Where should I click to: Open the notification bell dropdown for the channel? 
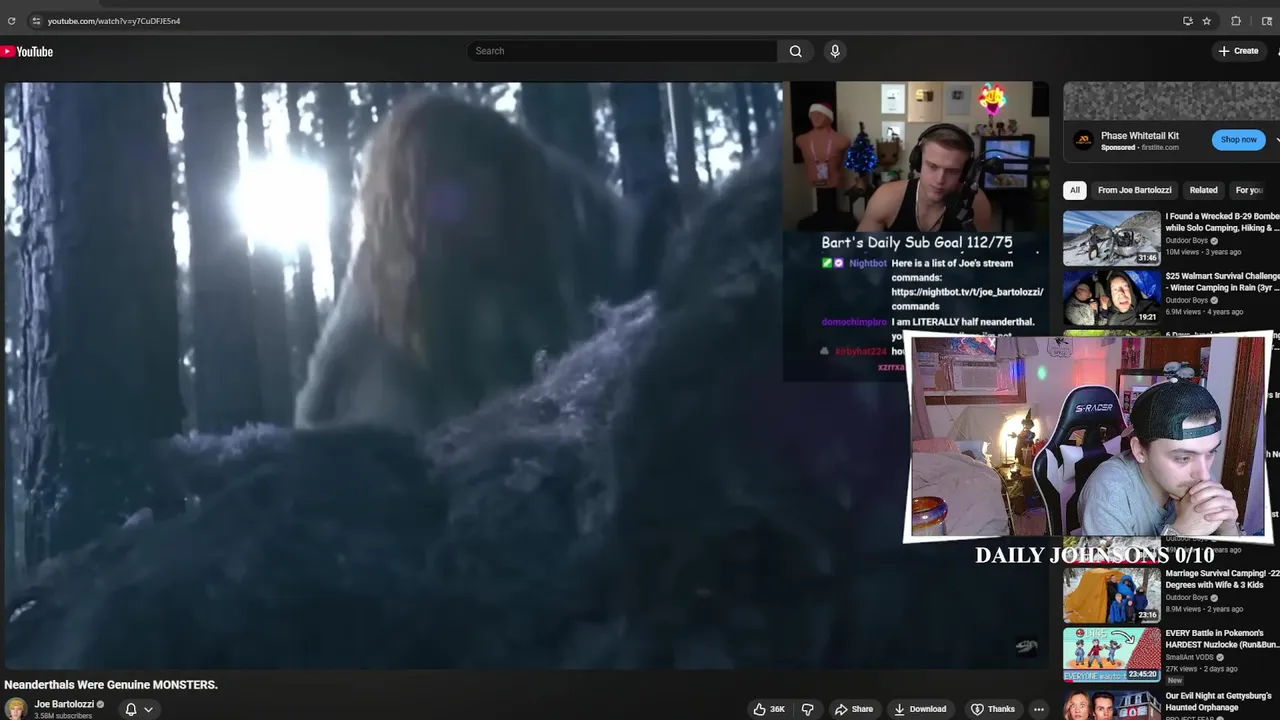[138, 709]
